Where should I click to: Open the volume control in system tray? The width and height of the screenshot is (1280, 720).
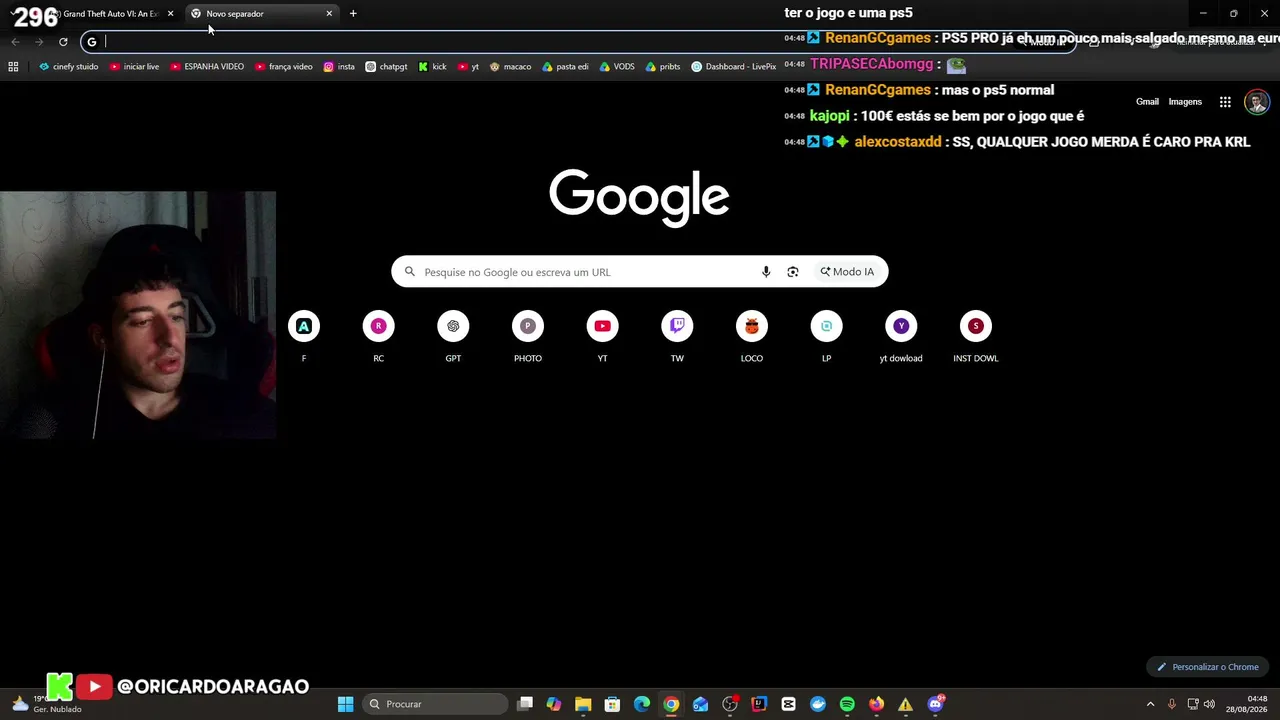1209,704
